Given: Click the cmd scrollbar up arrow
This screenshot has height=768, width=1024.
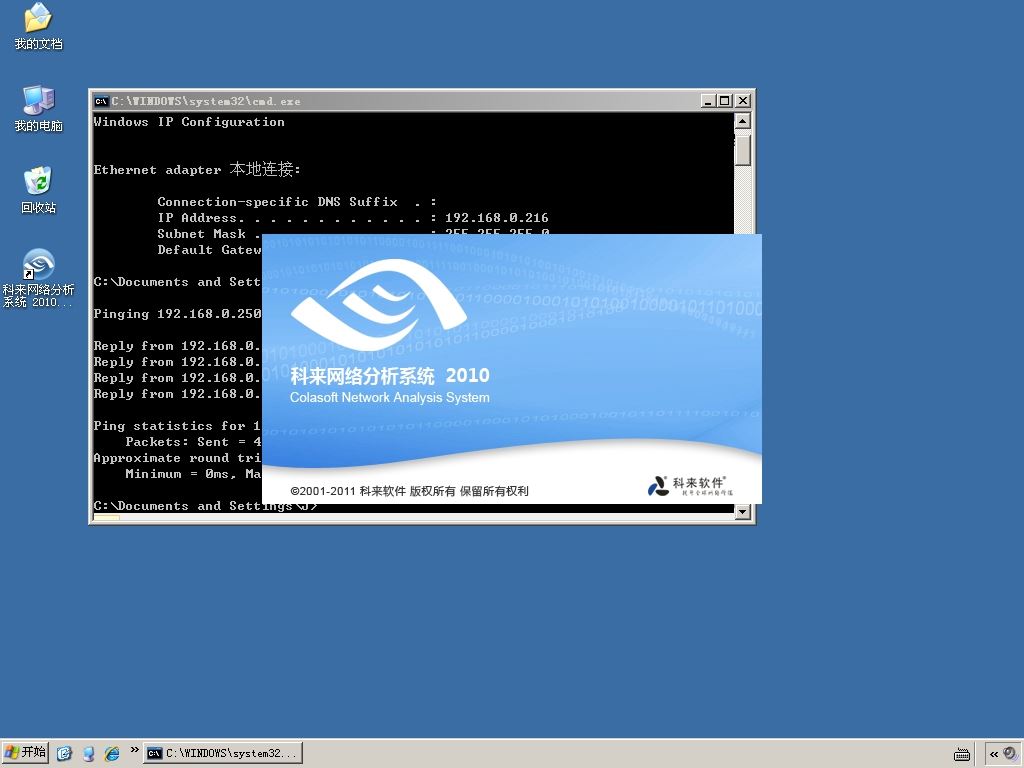Looking at the screenshot, I should click(742, 121).
